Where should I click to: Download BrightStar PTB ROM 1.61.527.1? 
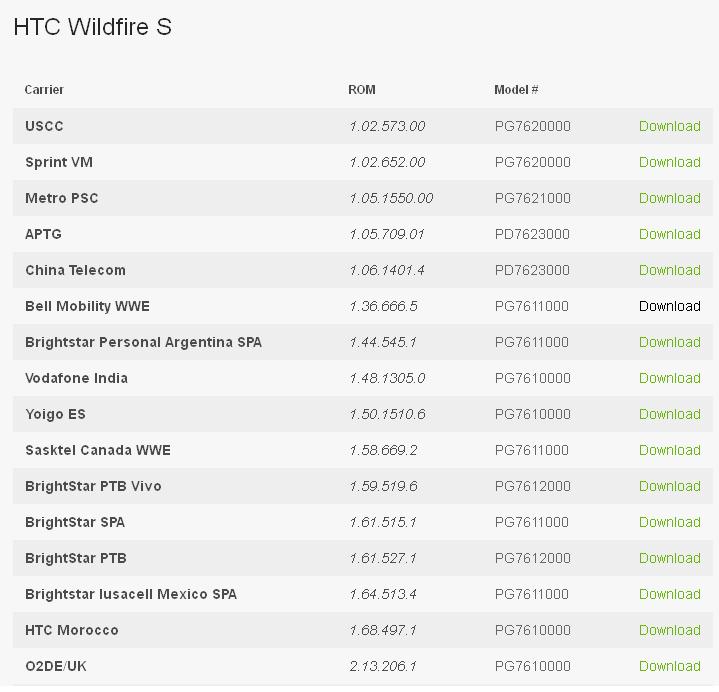pyautogui.click(x=669, y=558)
